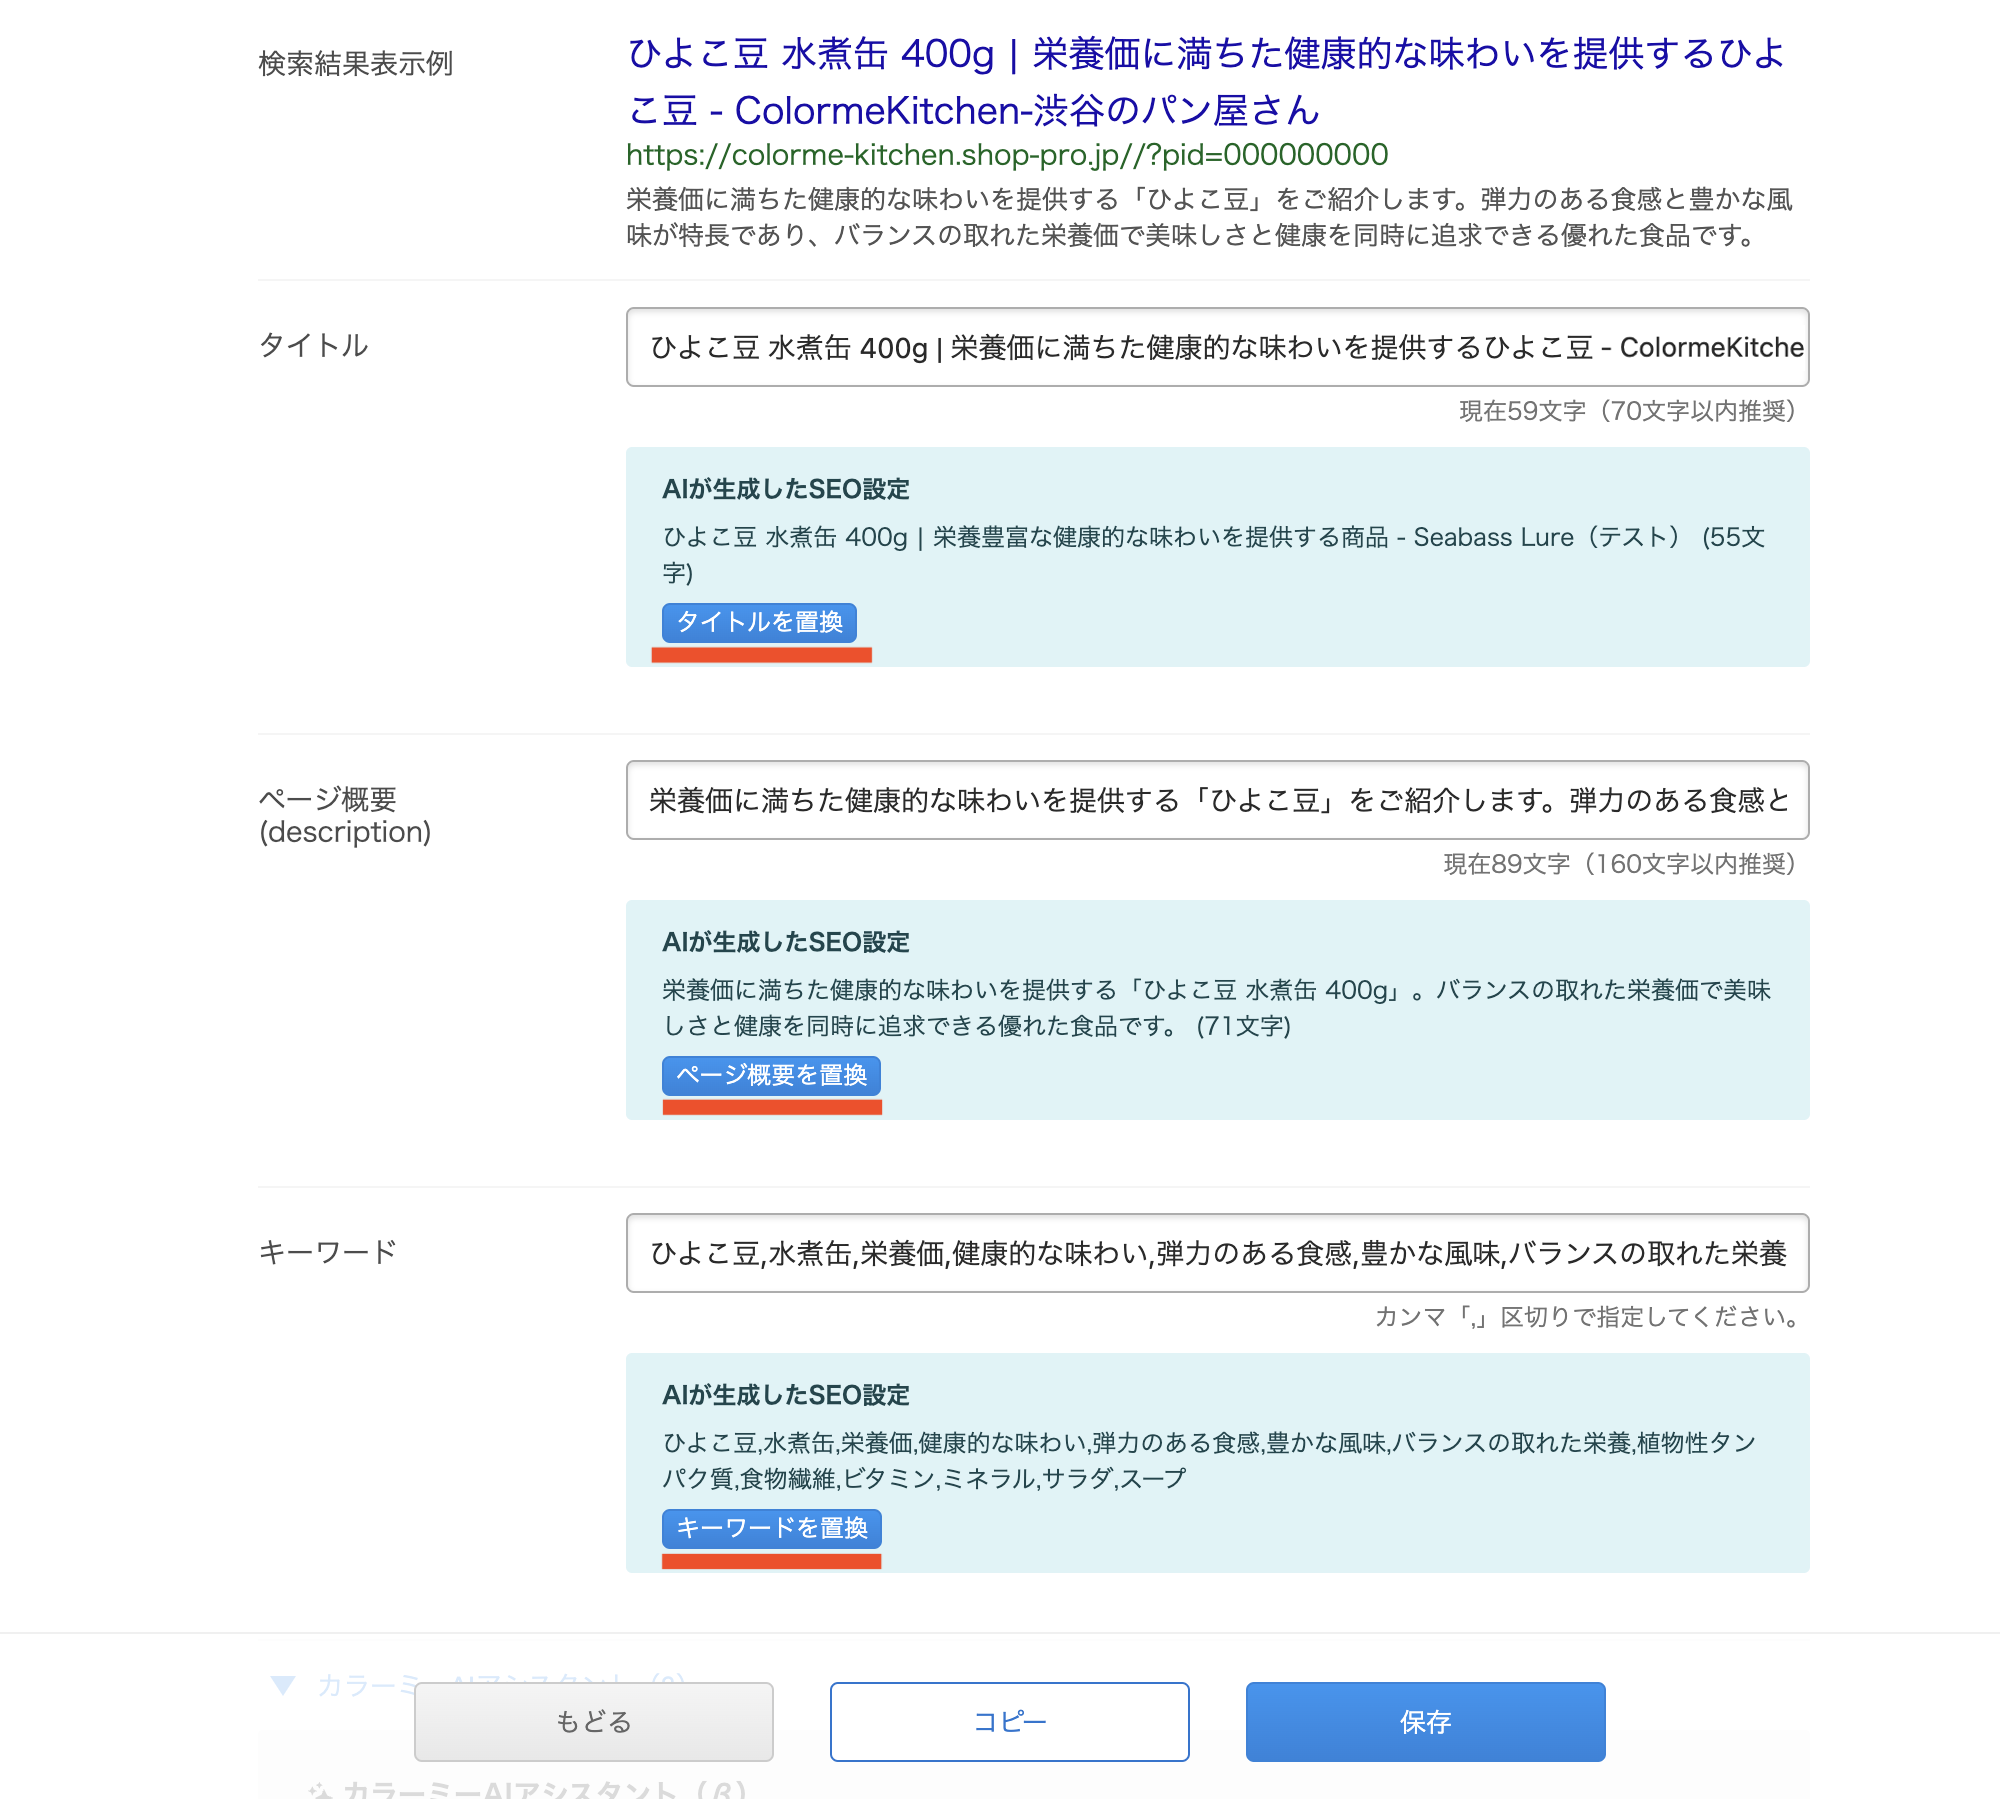Click the ページ概要を置換 replace button
The height and width of the screenshot is (1799, 2000).
point(771,1076)
